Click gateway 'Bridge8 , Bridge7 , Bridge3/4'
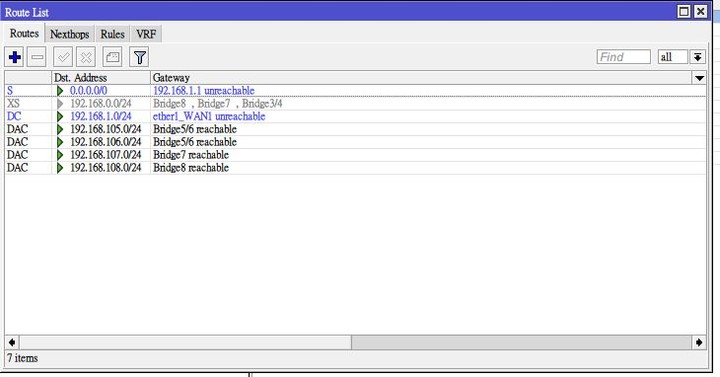The height and width of the screenshot is (377, 720). point(218,104)
